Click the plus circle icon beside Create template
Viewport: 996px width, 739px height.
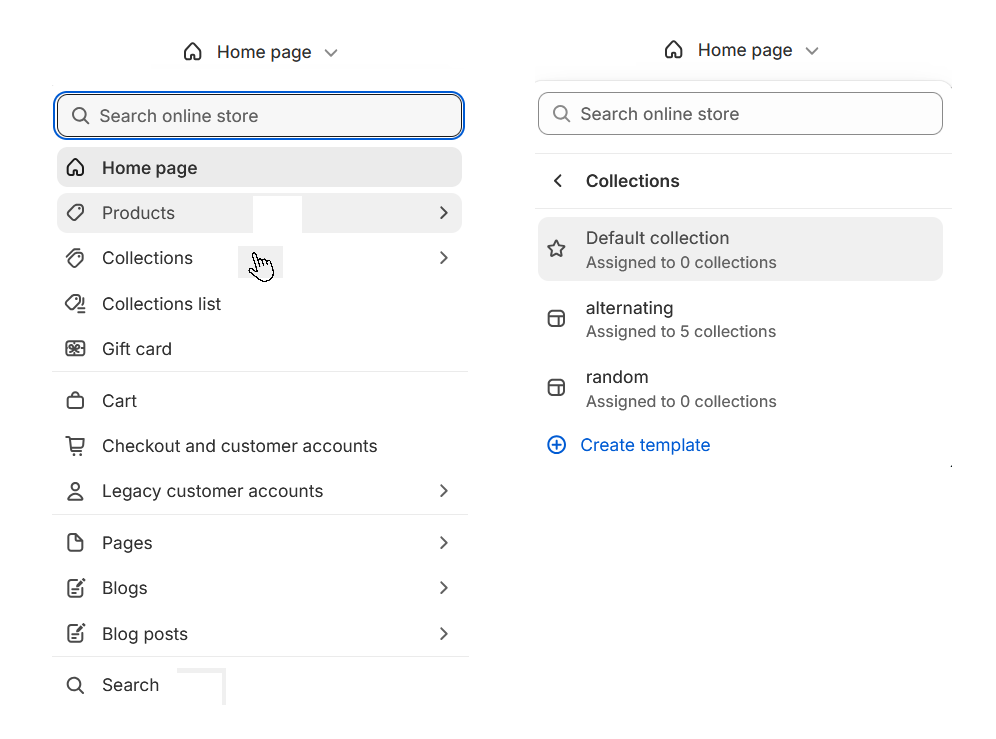[556, 445]
